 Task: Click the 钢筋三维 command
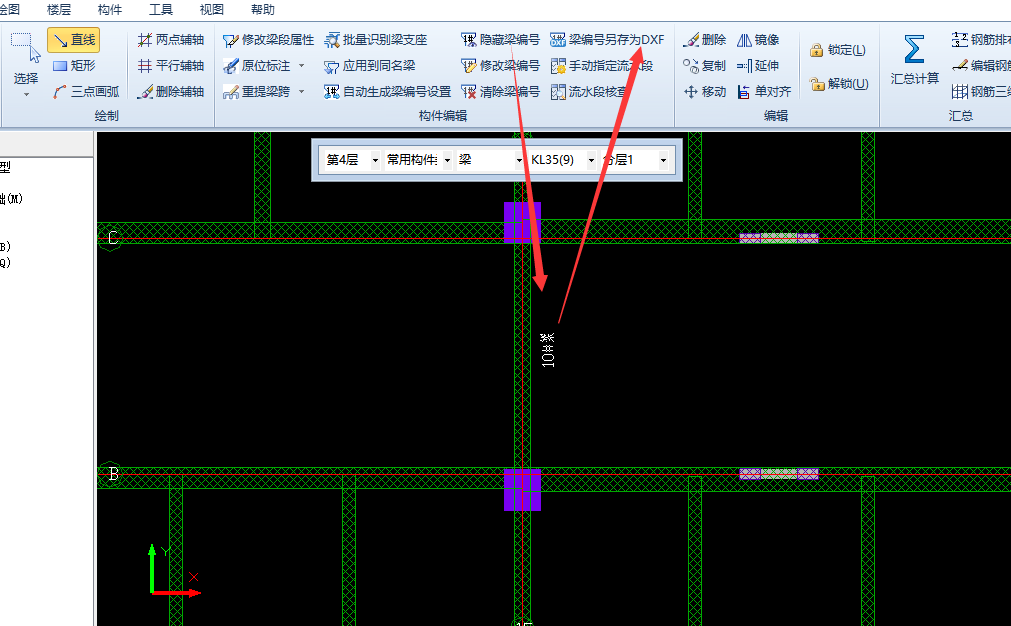981,92
